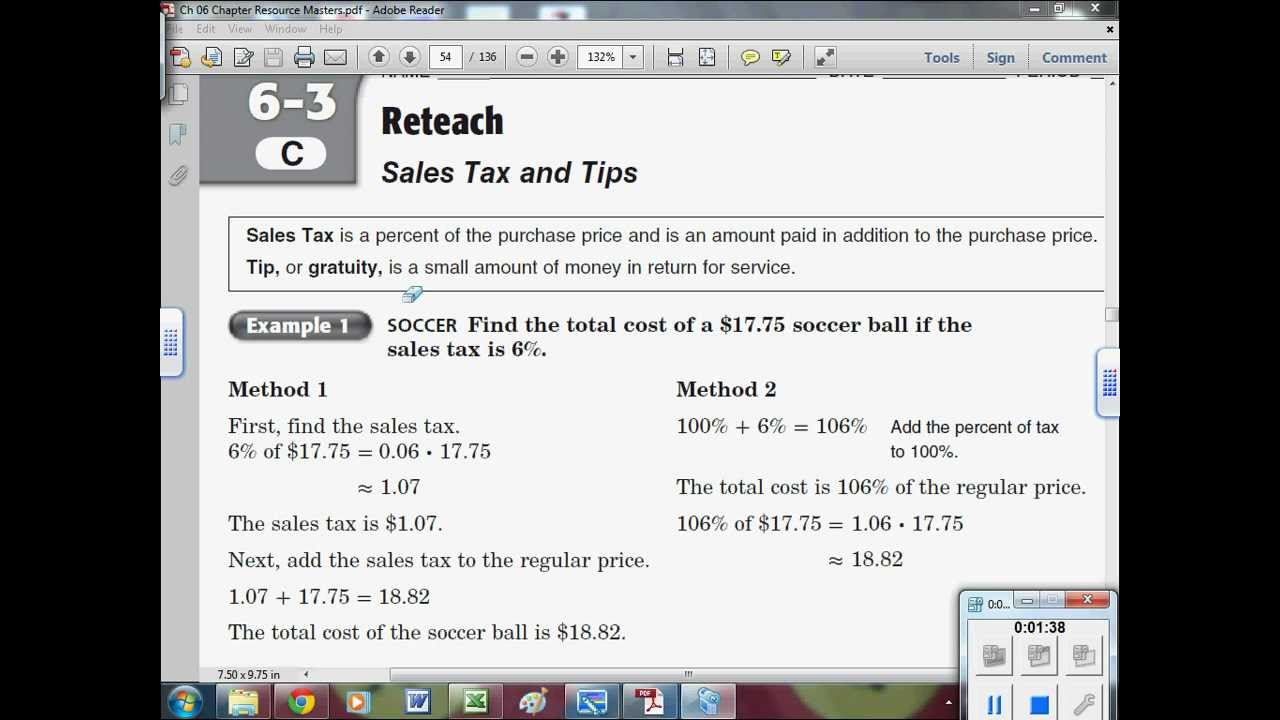1280x720 pixels.
Task: Click the Method 2 heading
Action: click(726, 390)
